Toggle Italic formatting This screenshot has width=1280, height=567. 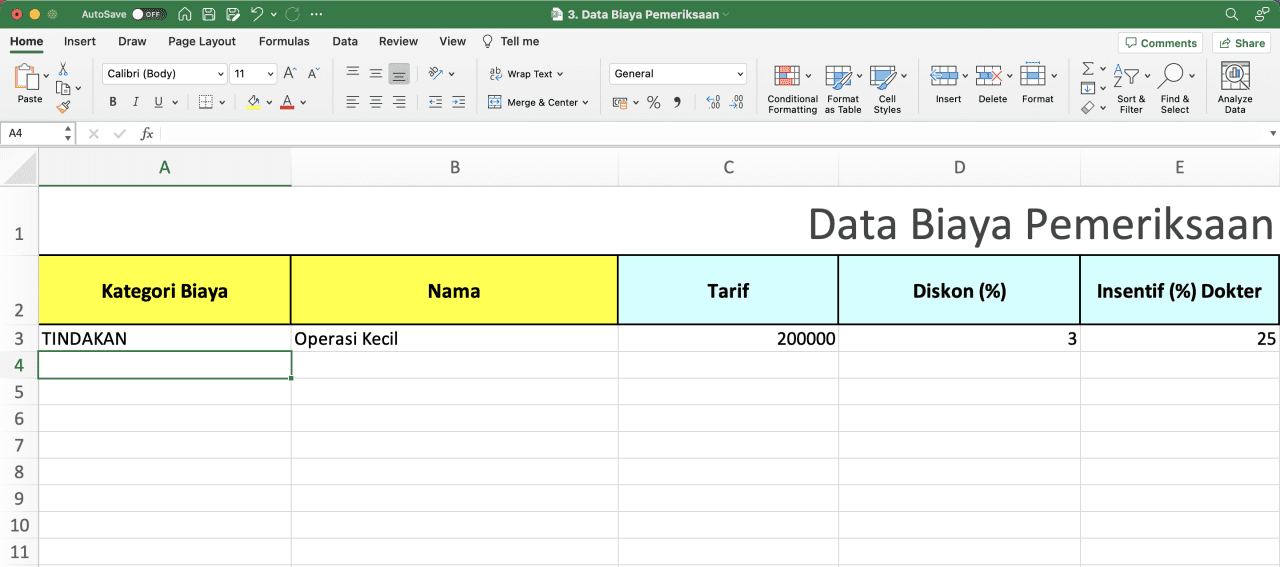tap(136, 102)
